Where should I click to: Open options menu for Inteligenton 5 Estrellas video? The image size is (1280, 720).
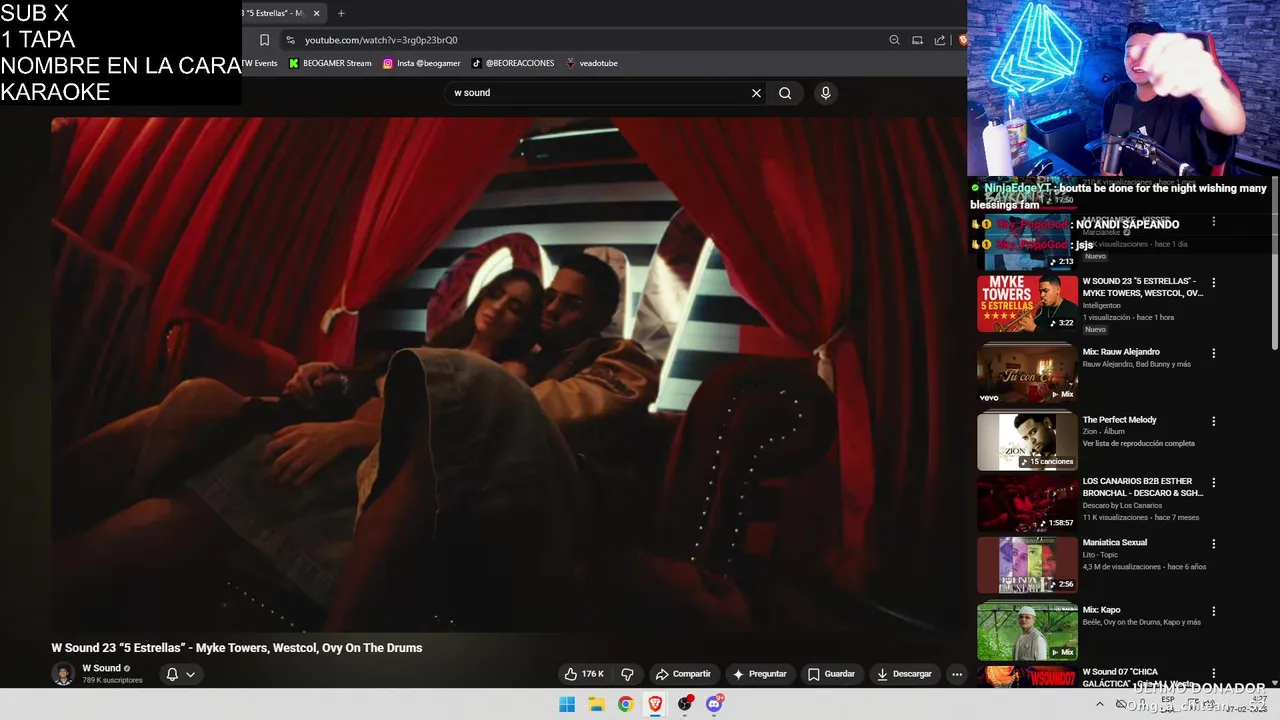[x=1214, y=283]
